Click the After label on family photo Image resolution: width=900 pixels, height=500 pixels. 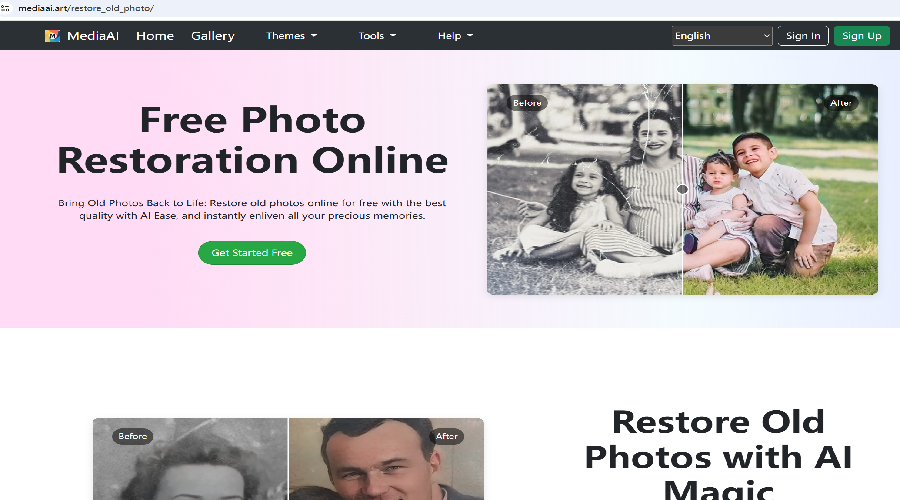(840, 103)
